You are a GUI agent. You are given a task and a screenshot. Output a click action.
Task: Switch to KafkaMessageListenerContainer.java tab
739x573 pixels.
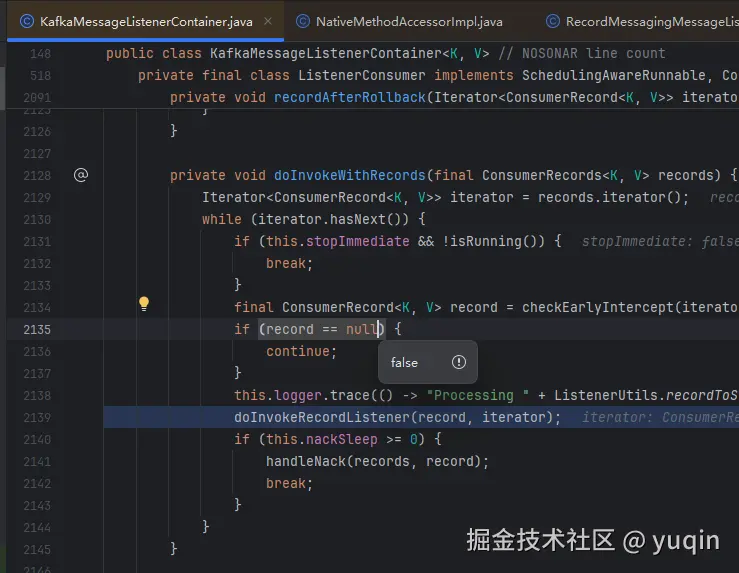pyautogui.click(x=146, y=22)
